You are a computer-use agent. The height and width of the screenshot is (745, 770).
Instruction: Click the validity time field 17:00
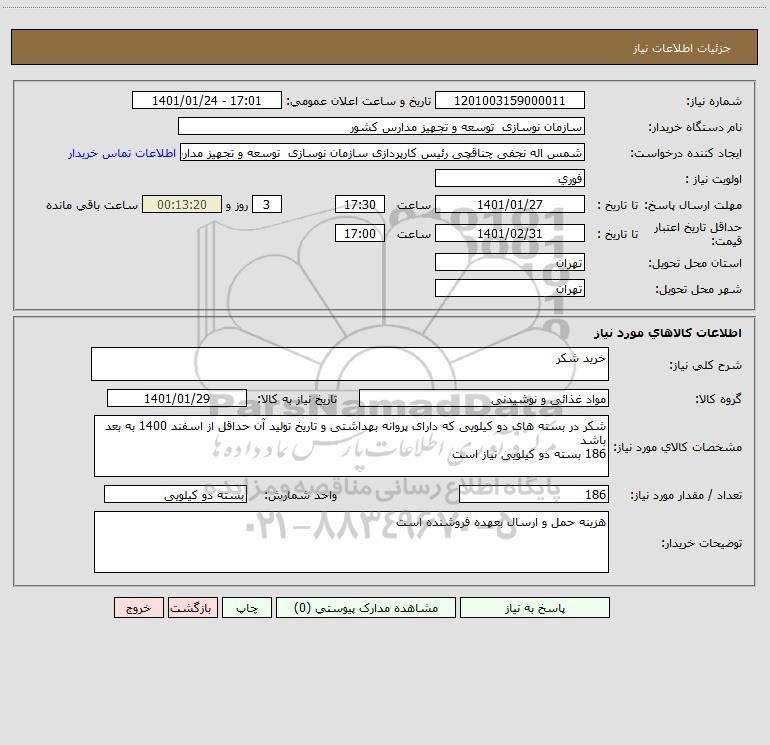point(359,233)
